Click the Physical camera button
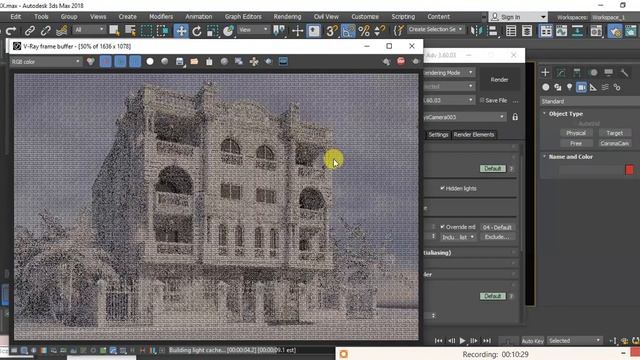The height and width of the screenshot is (360, 640). pos(576,133)
